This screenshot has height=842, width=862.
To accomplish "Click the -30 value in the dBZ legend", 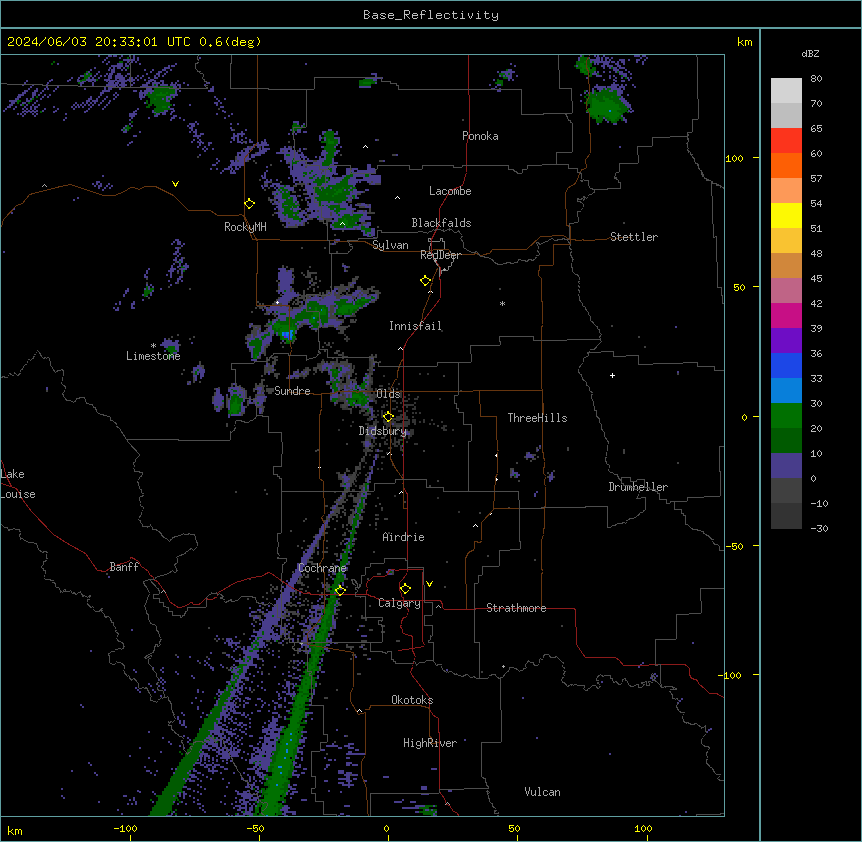I will (819, 528).
